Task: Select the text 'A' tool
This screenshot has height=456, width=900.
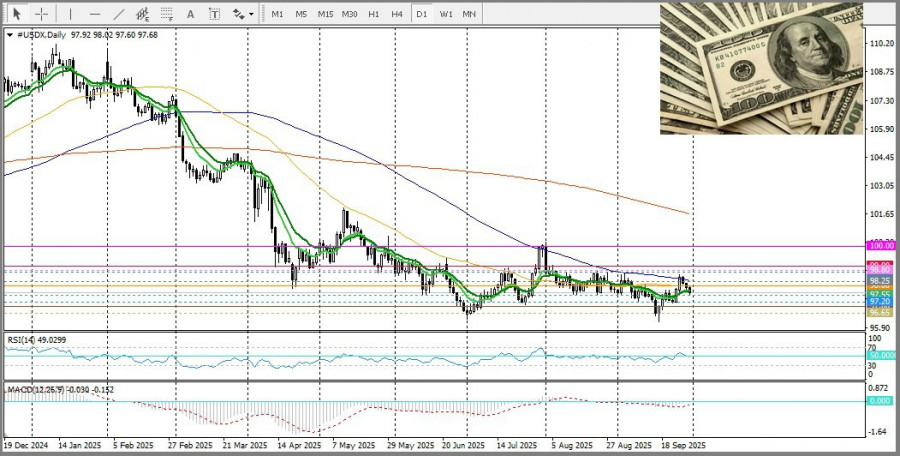Action: click(x=191, y=14)
